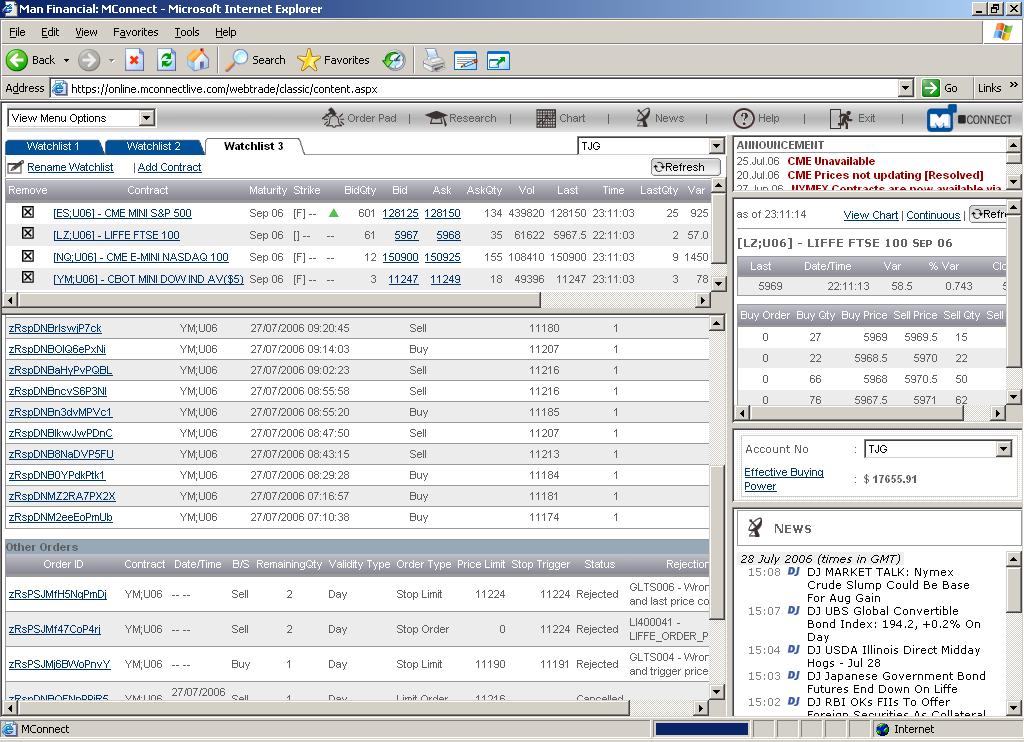This screenshot has height=742, width=1024.
Task: Open order zRspDNBrIswjP7ck link
Action: pos(55,328)
